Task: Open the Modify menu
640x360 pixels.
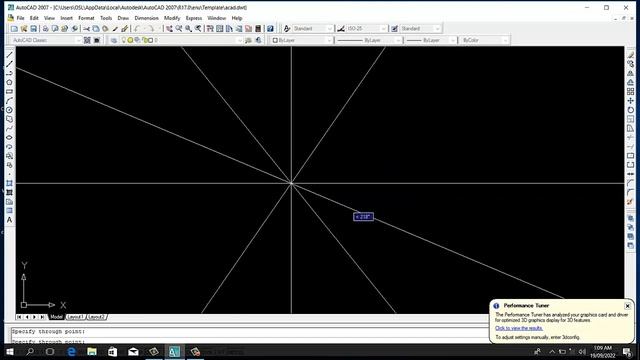Action: [172, 18]
